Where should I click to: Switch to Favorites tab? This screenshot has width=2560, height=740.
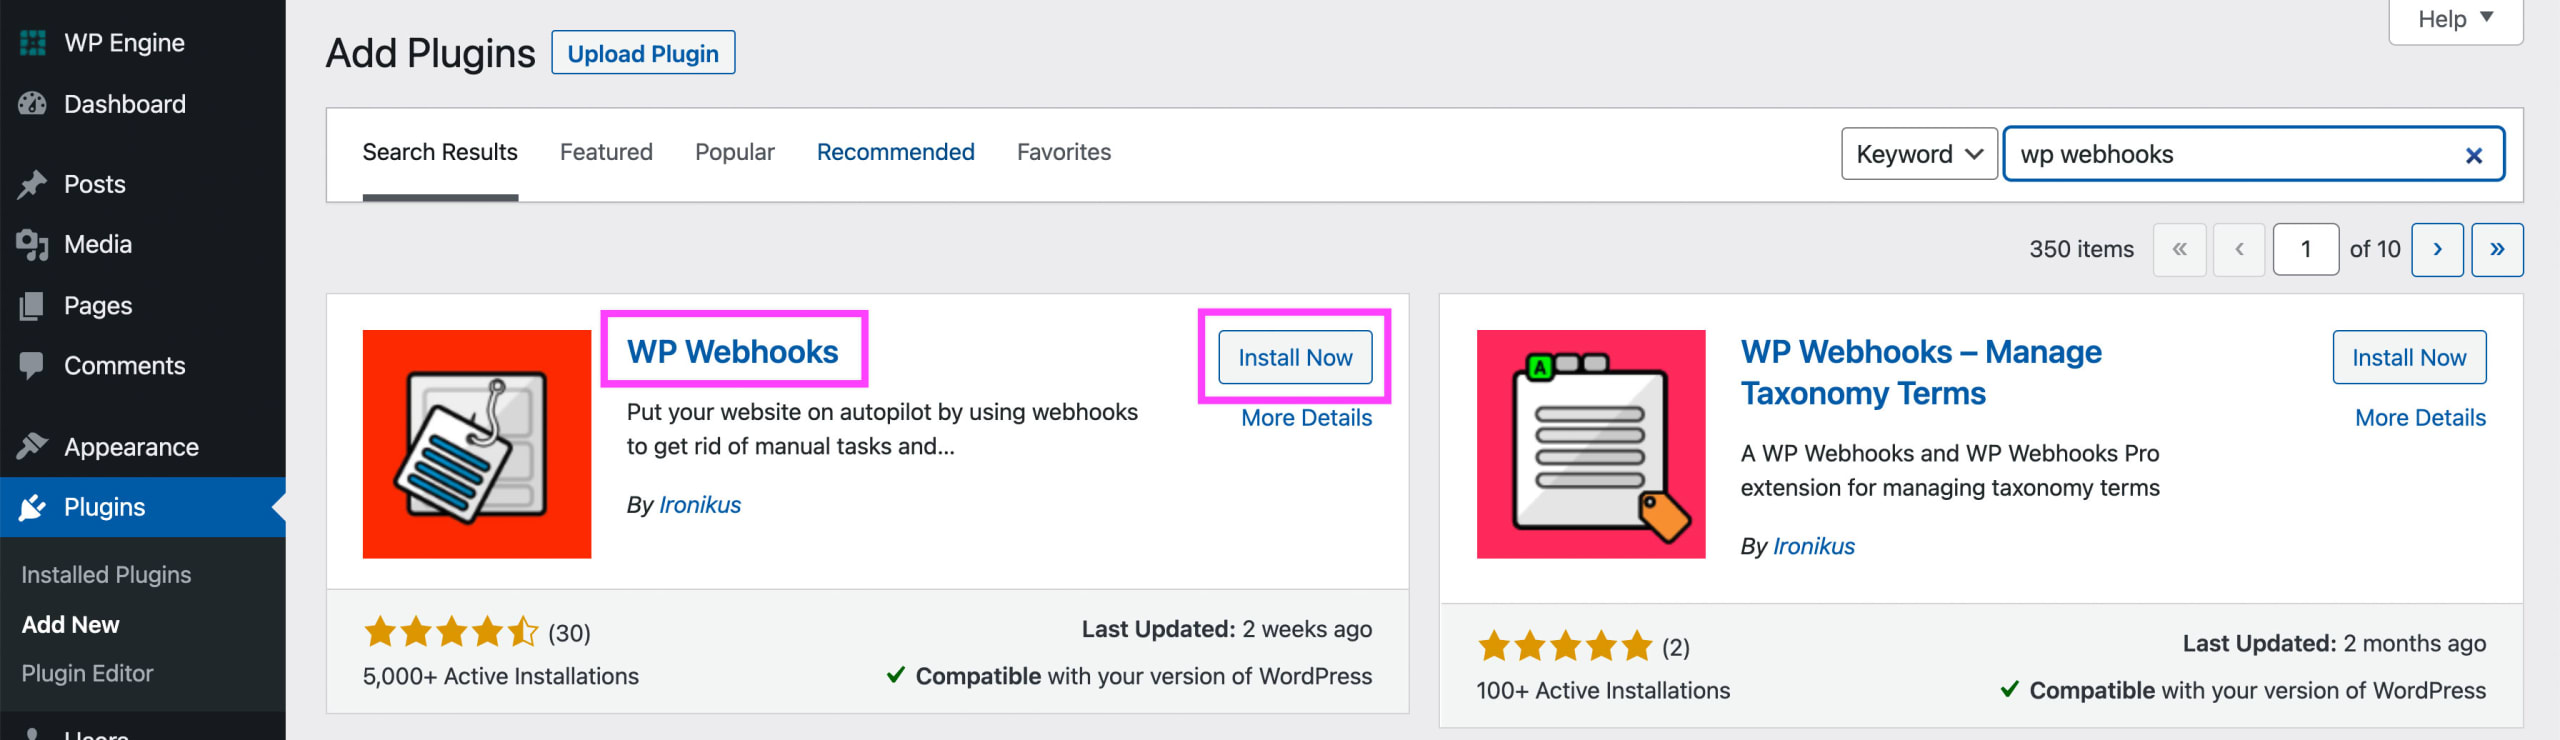pyautogui.click(x=1064, y=152)
